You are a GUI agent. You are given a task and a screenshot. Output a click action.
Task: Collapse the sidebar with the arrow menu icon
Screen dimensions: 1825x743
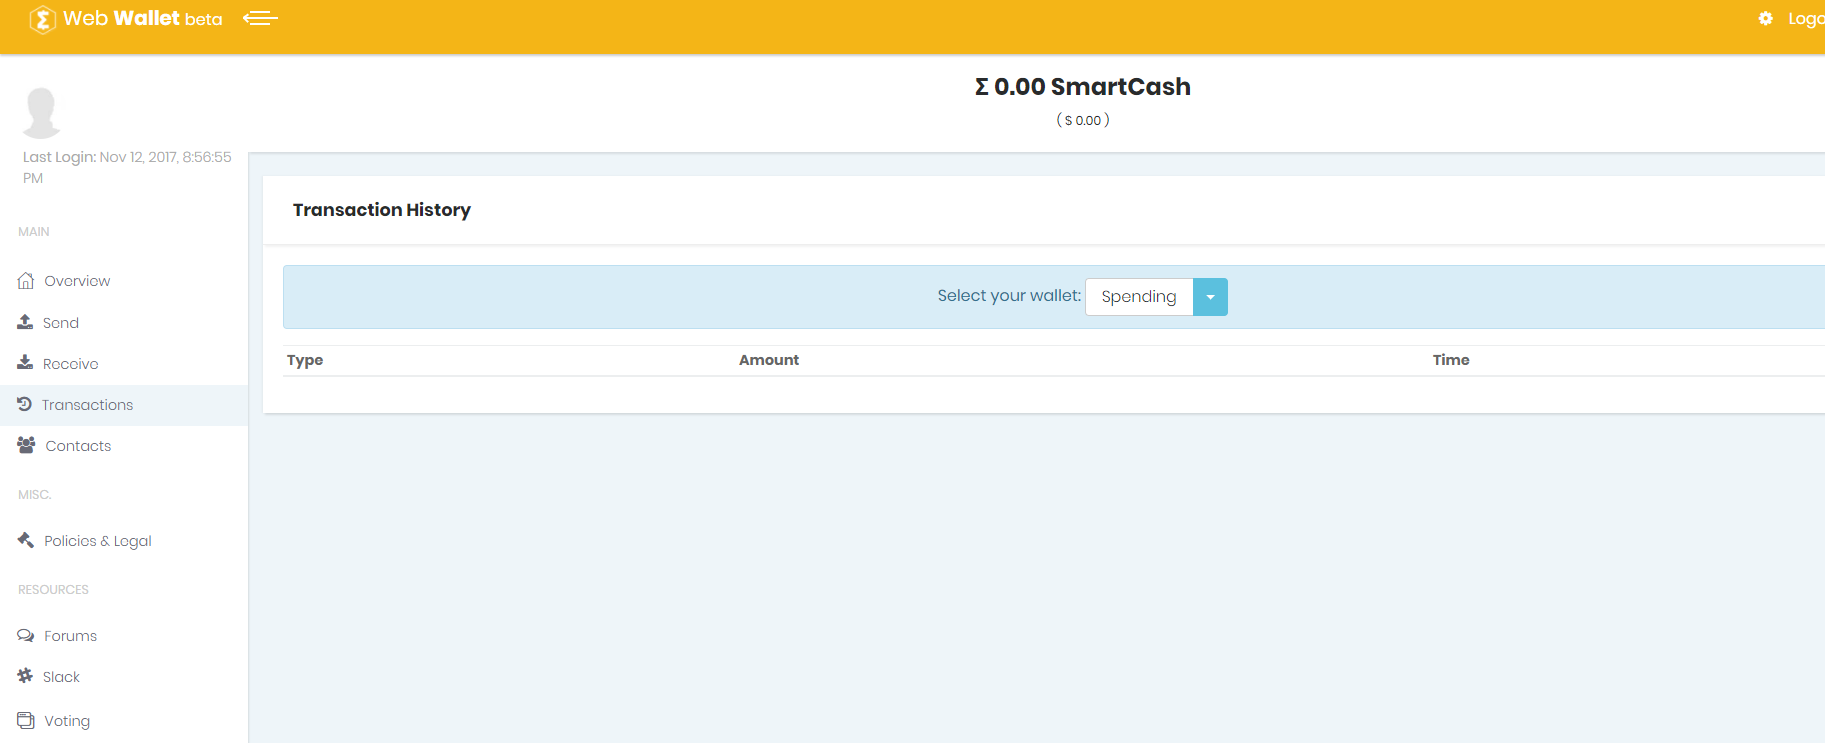(x=260, y=18)
